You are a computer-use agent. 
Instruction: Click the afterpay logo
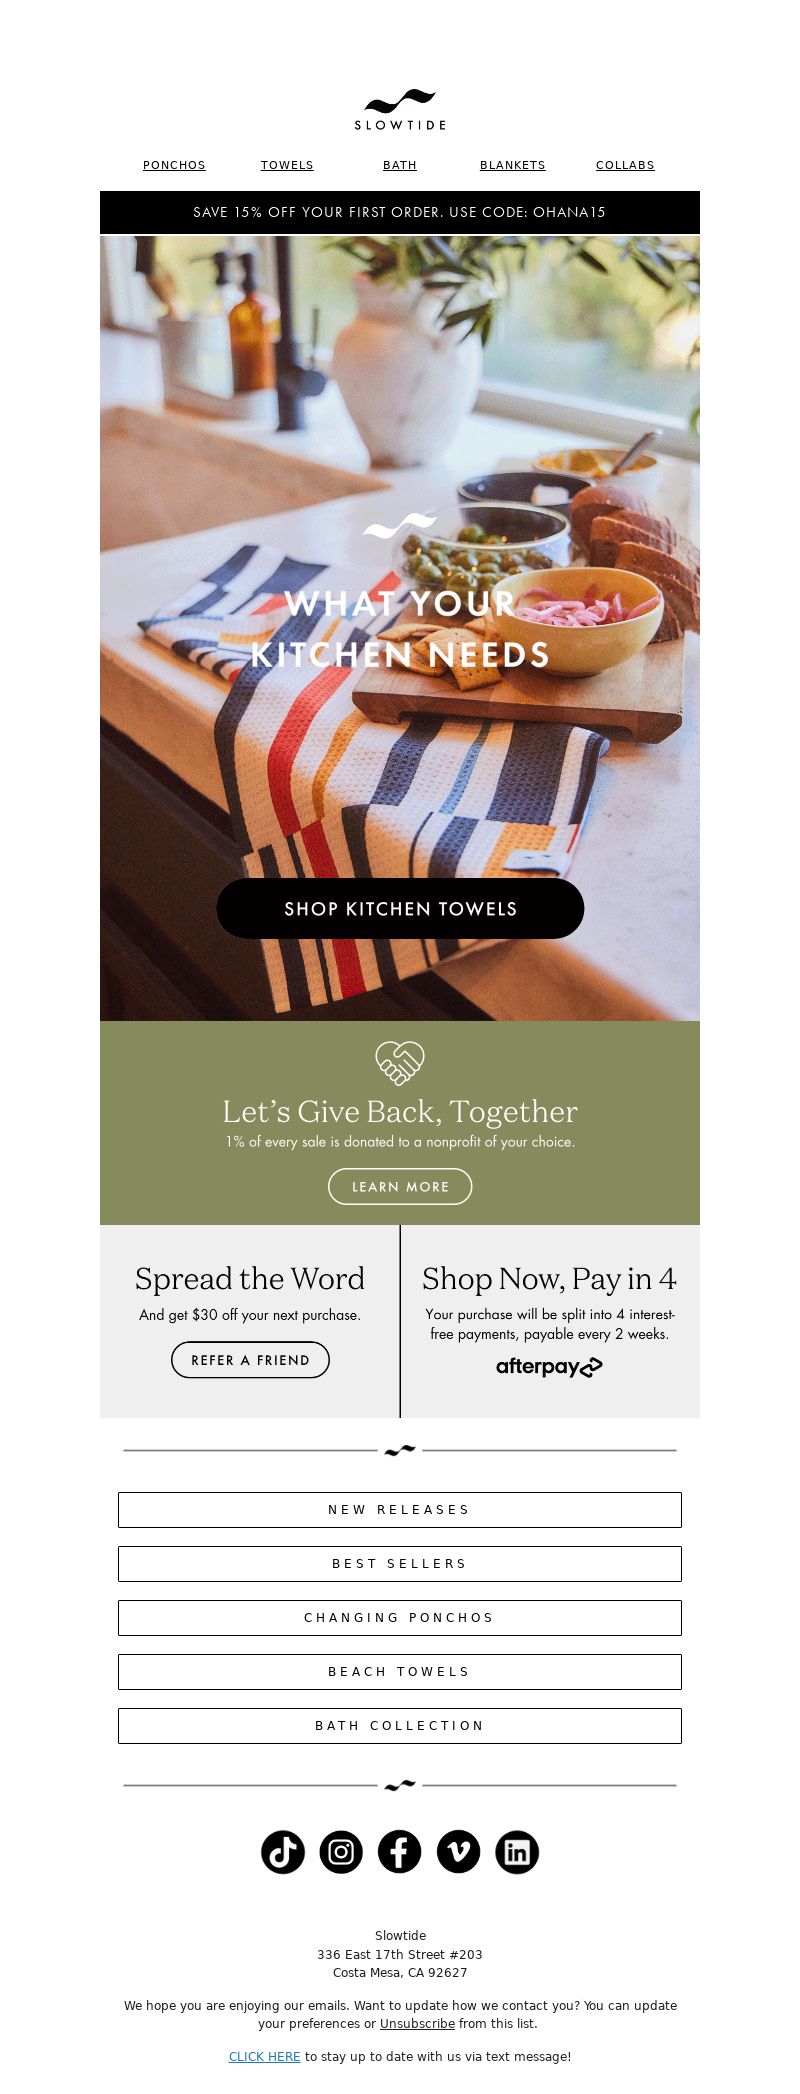[549, 1367]
